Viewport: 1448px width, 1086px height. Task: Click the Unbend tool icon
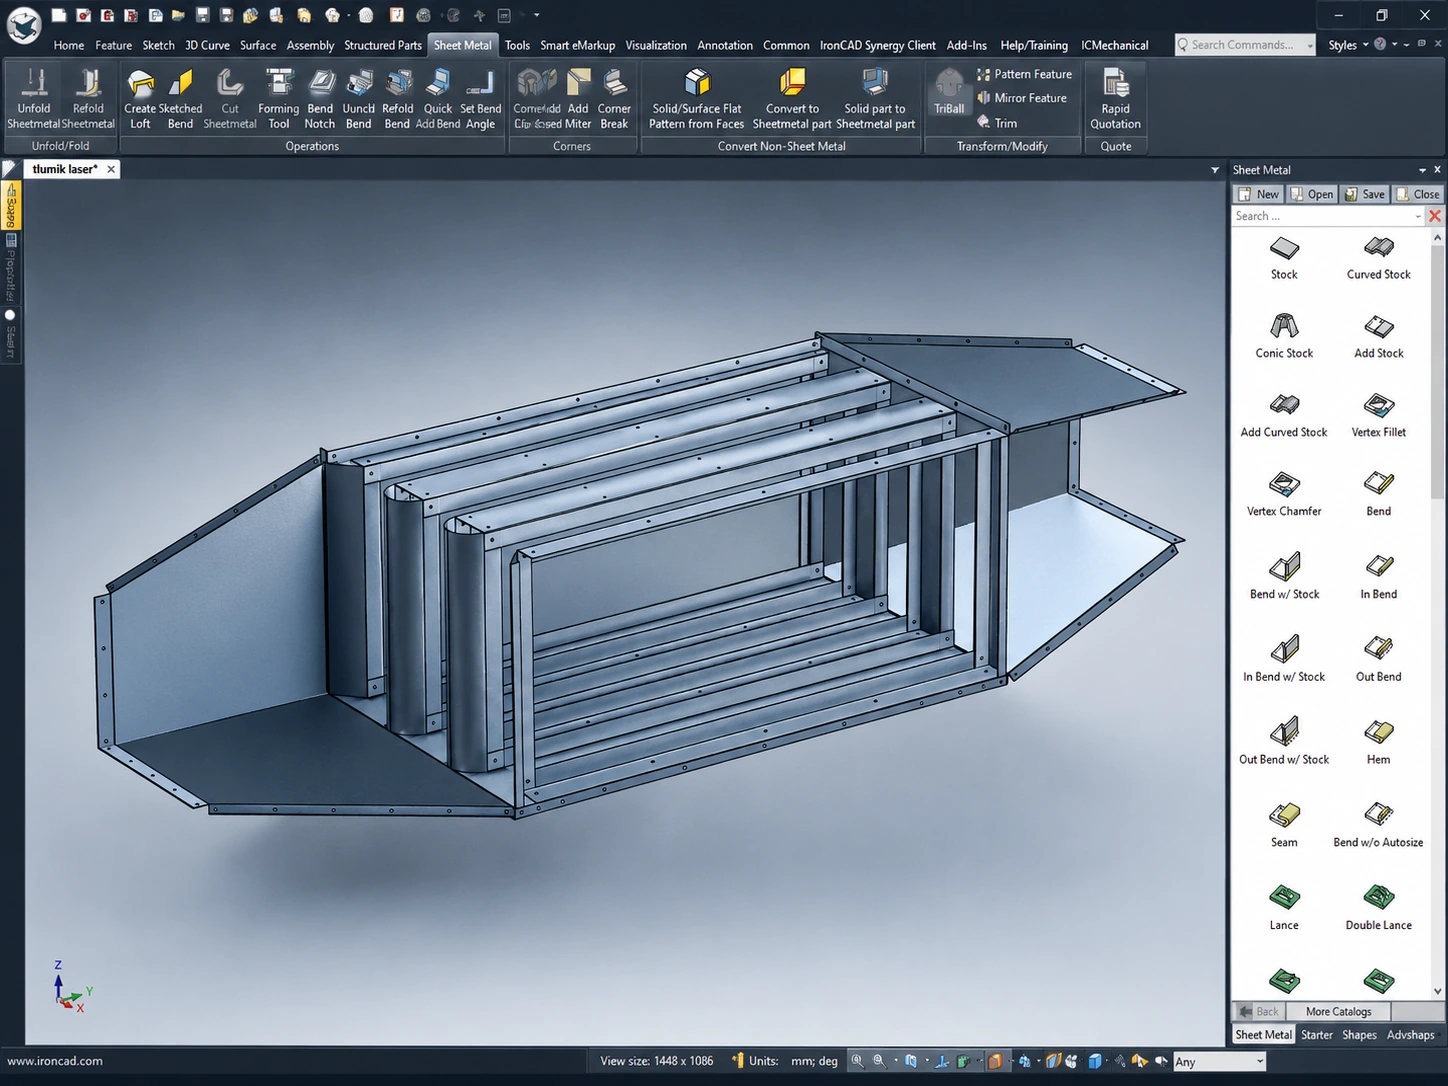click(358, 99)
